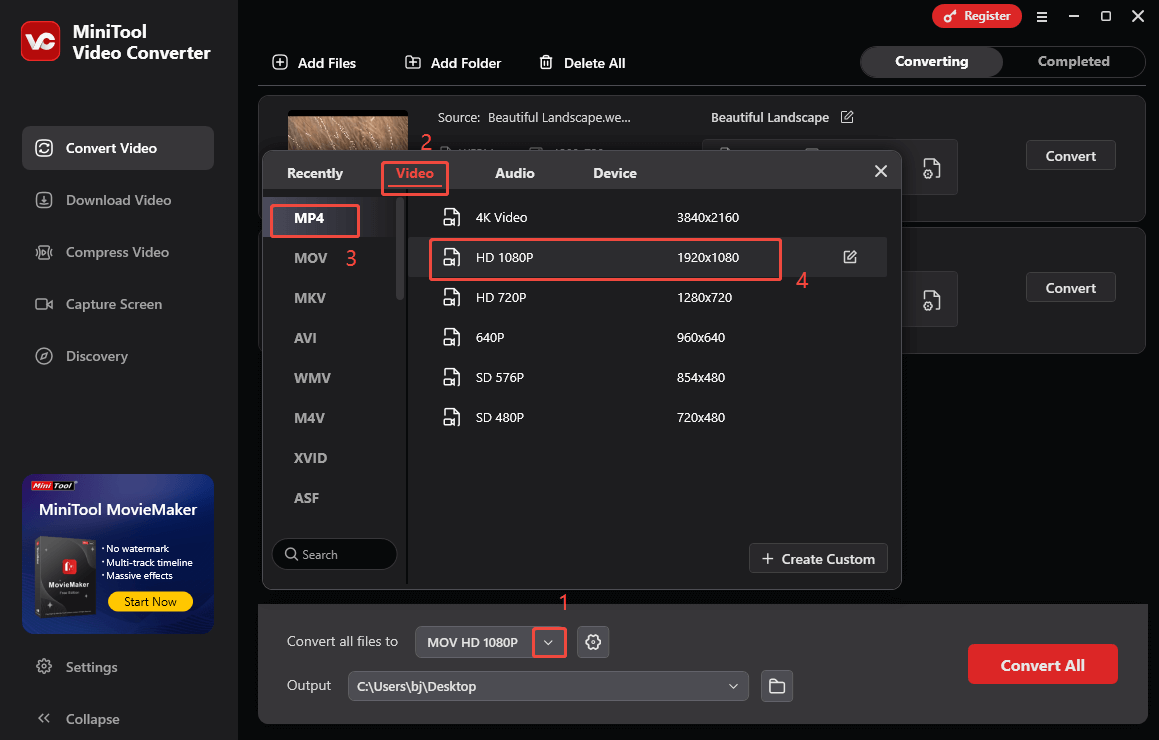Click Add Folder button

(x=453, y=63)
